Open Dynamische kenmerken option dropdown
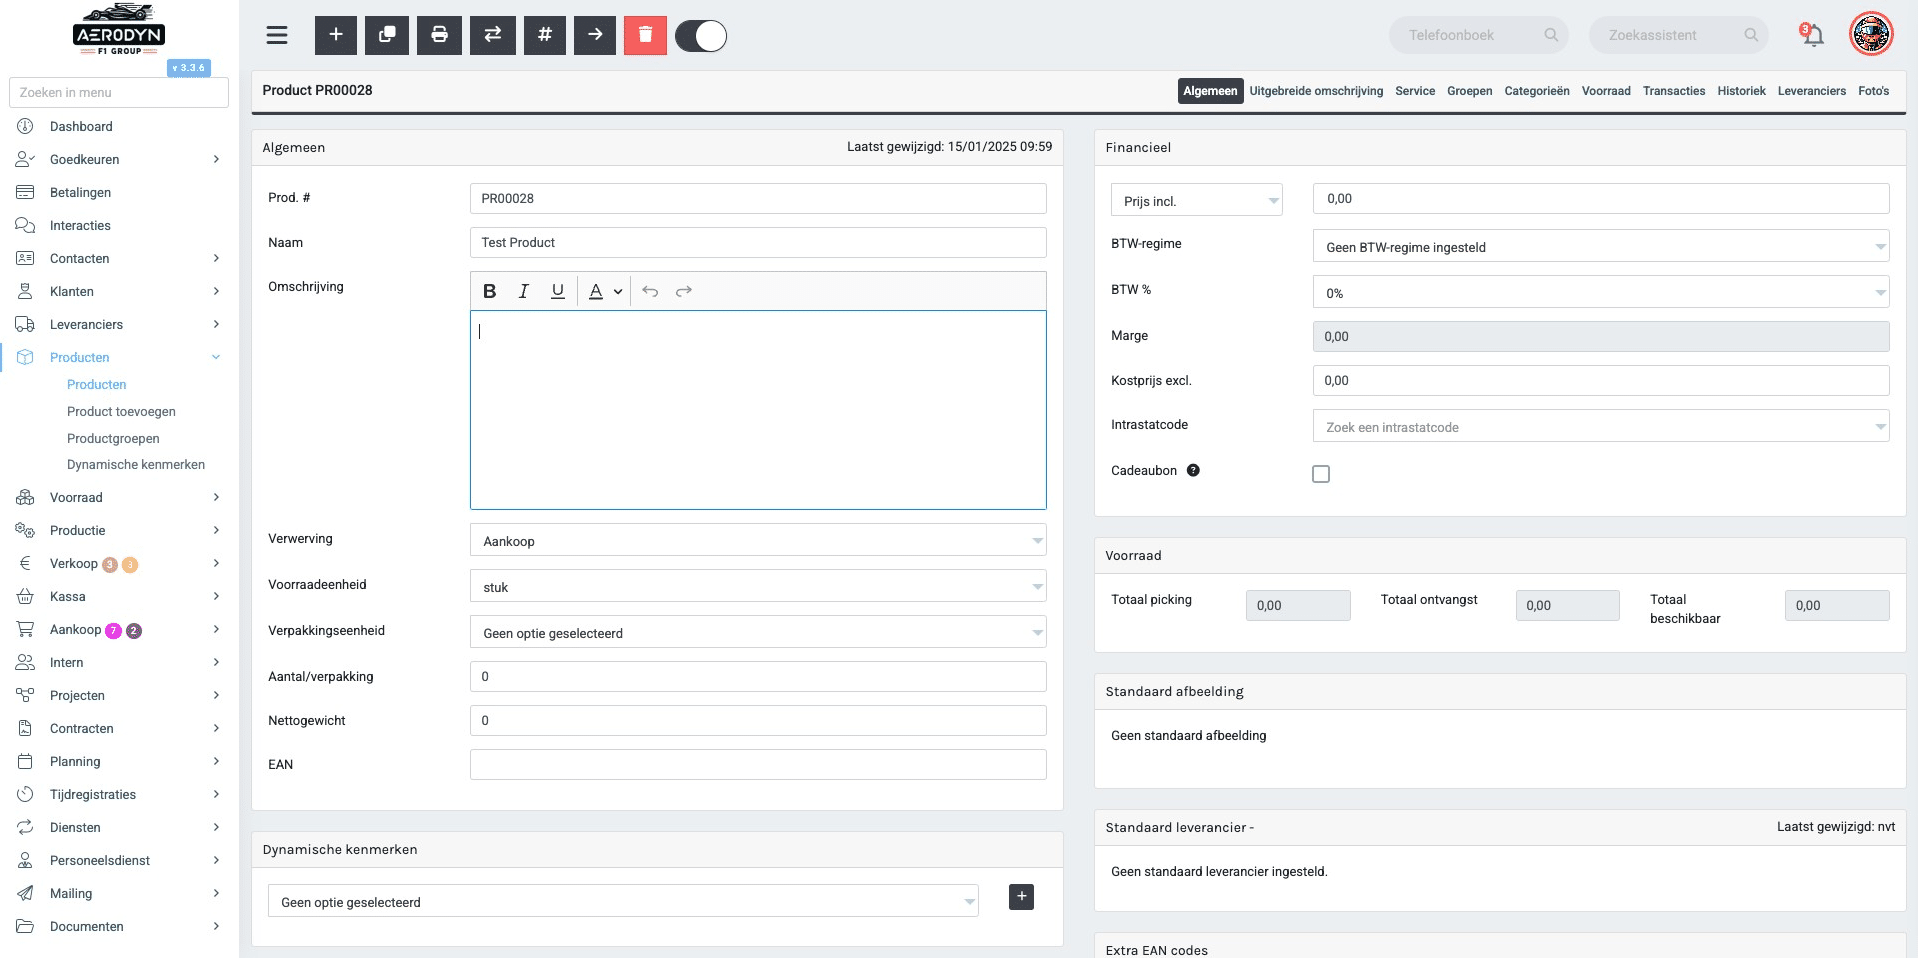This screenshot has width=1918, height=958. tap(623, 901)
